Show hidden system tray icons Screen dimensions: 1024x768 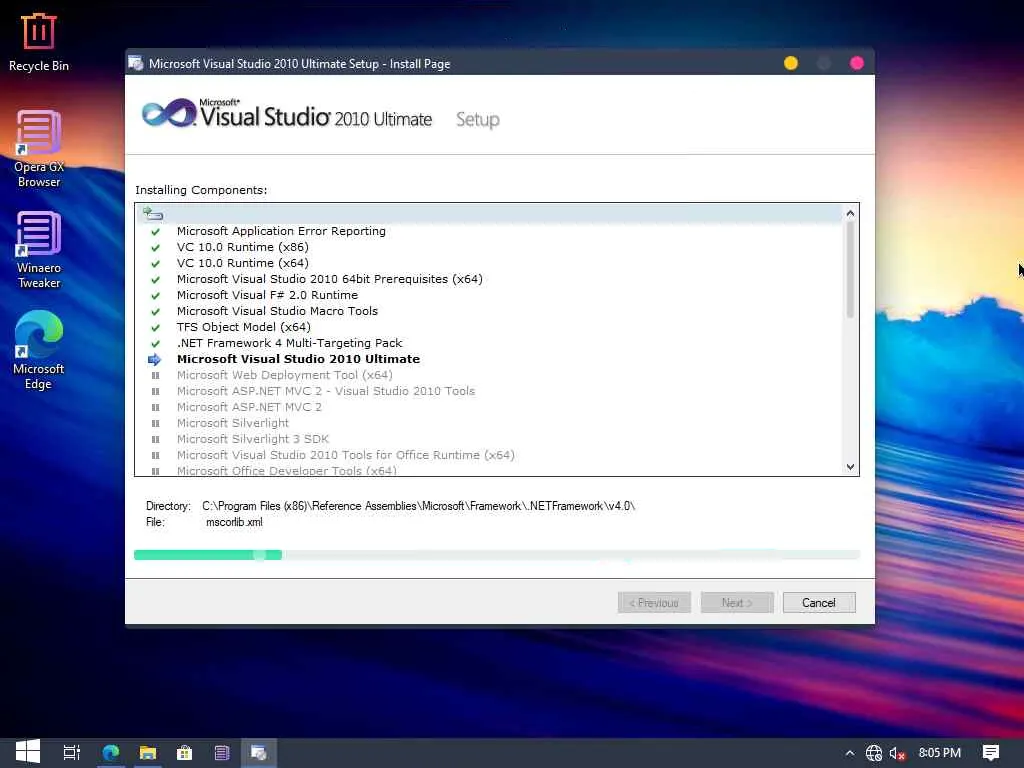pyautogui.click(x=849, y=753)
